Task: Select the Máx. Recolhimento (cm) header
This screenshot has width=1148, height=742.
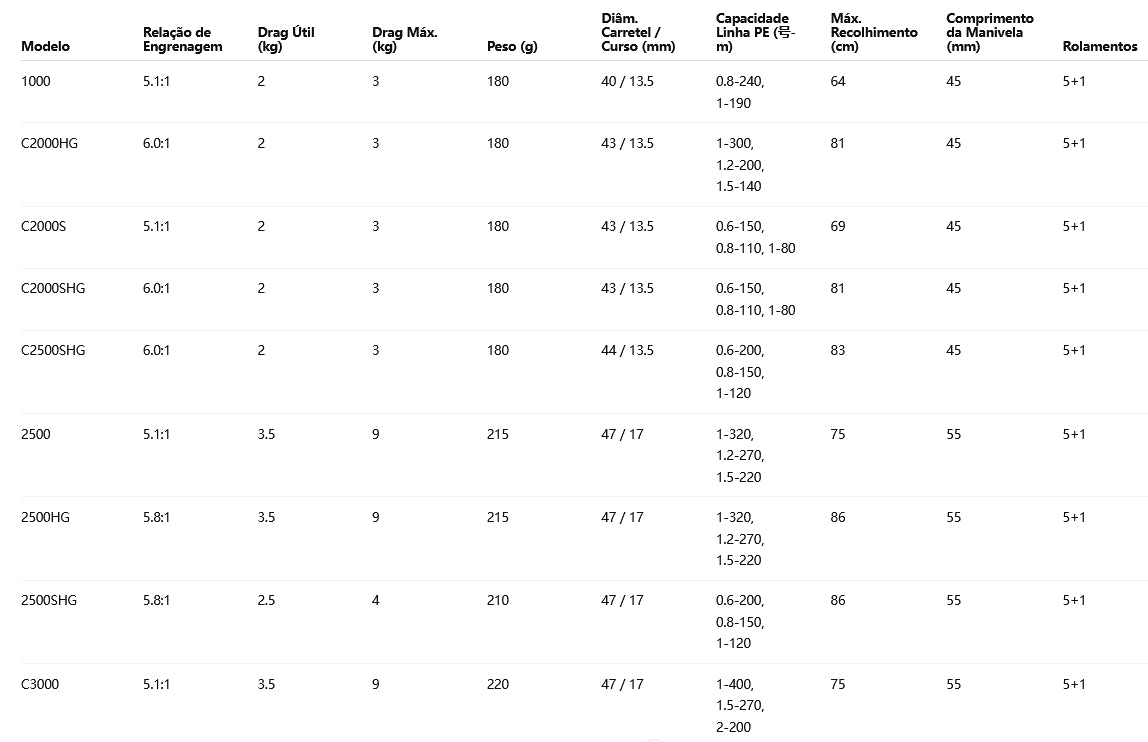Action: pos(873,33)
